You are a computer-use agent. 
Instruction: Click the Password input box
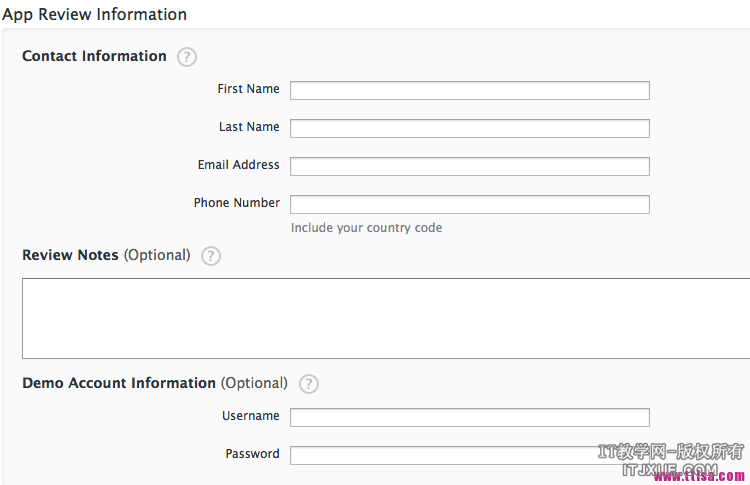(x=440, y=456)
